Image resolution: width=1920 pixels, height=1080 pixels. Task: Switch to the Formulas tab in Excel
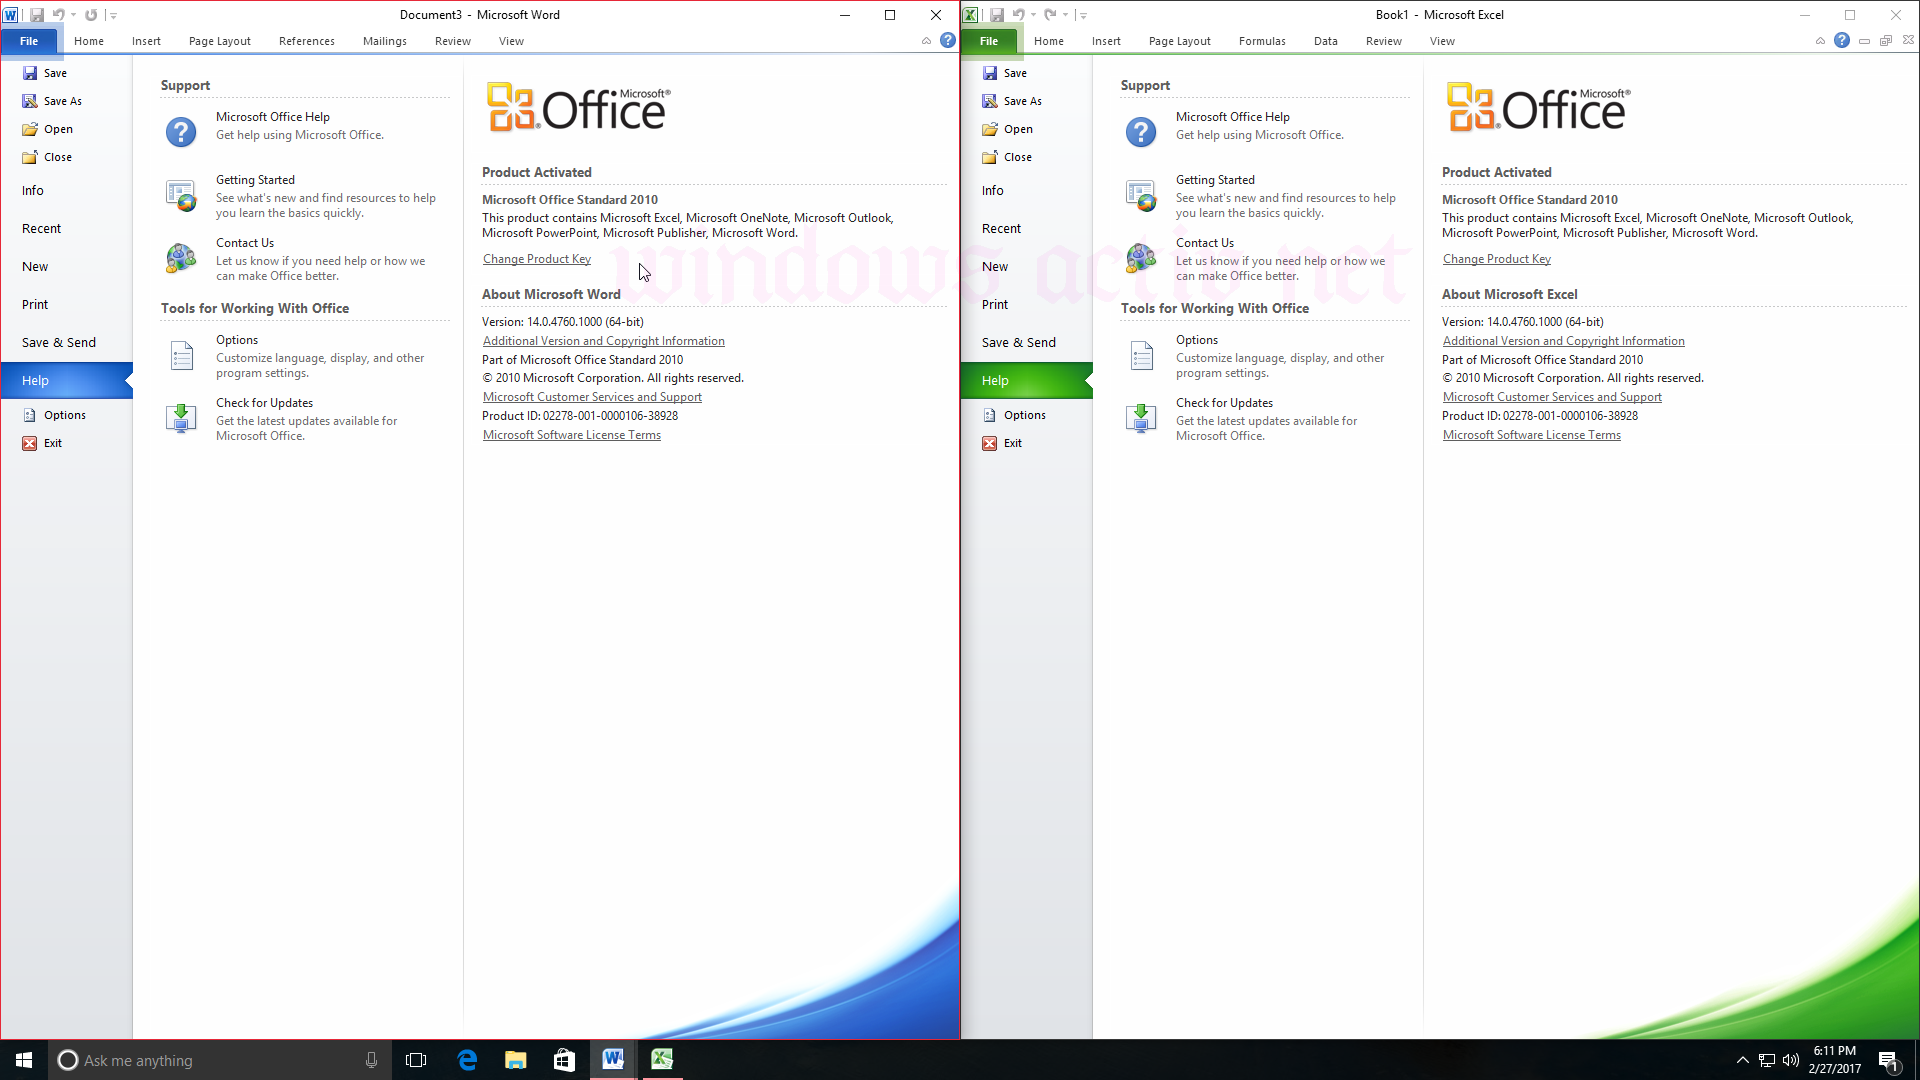click(x=1262, y=41)
